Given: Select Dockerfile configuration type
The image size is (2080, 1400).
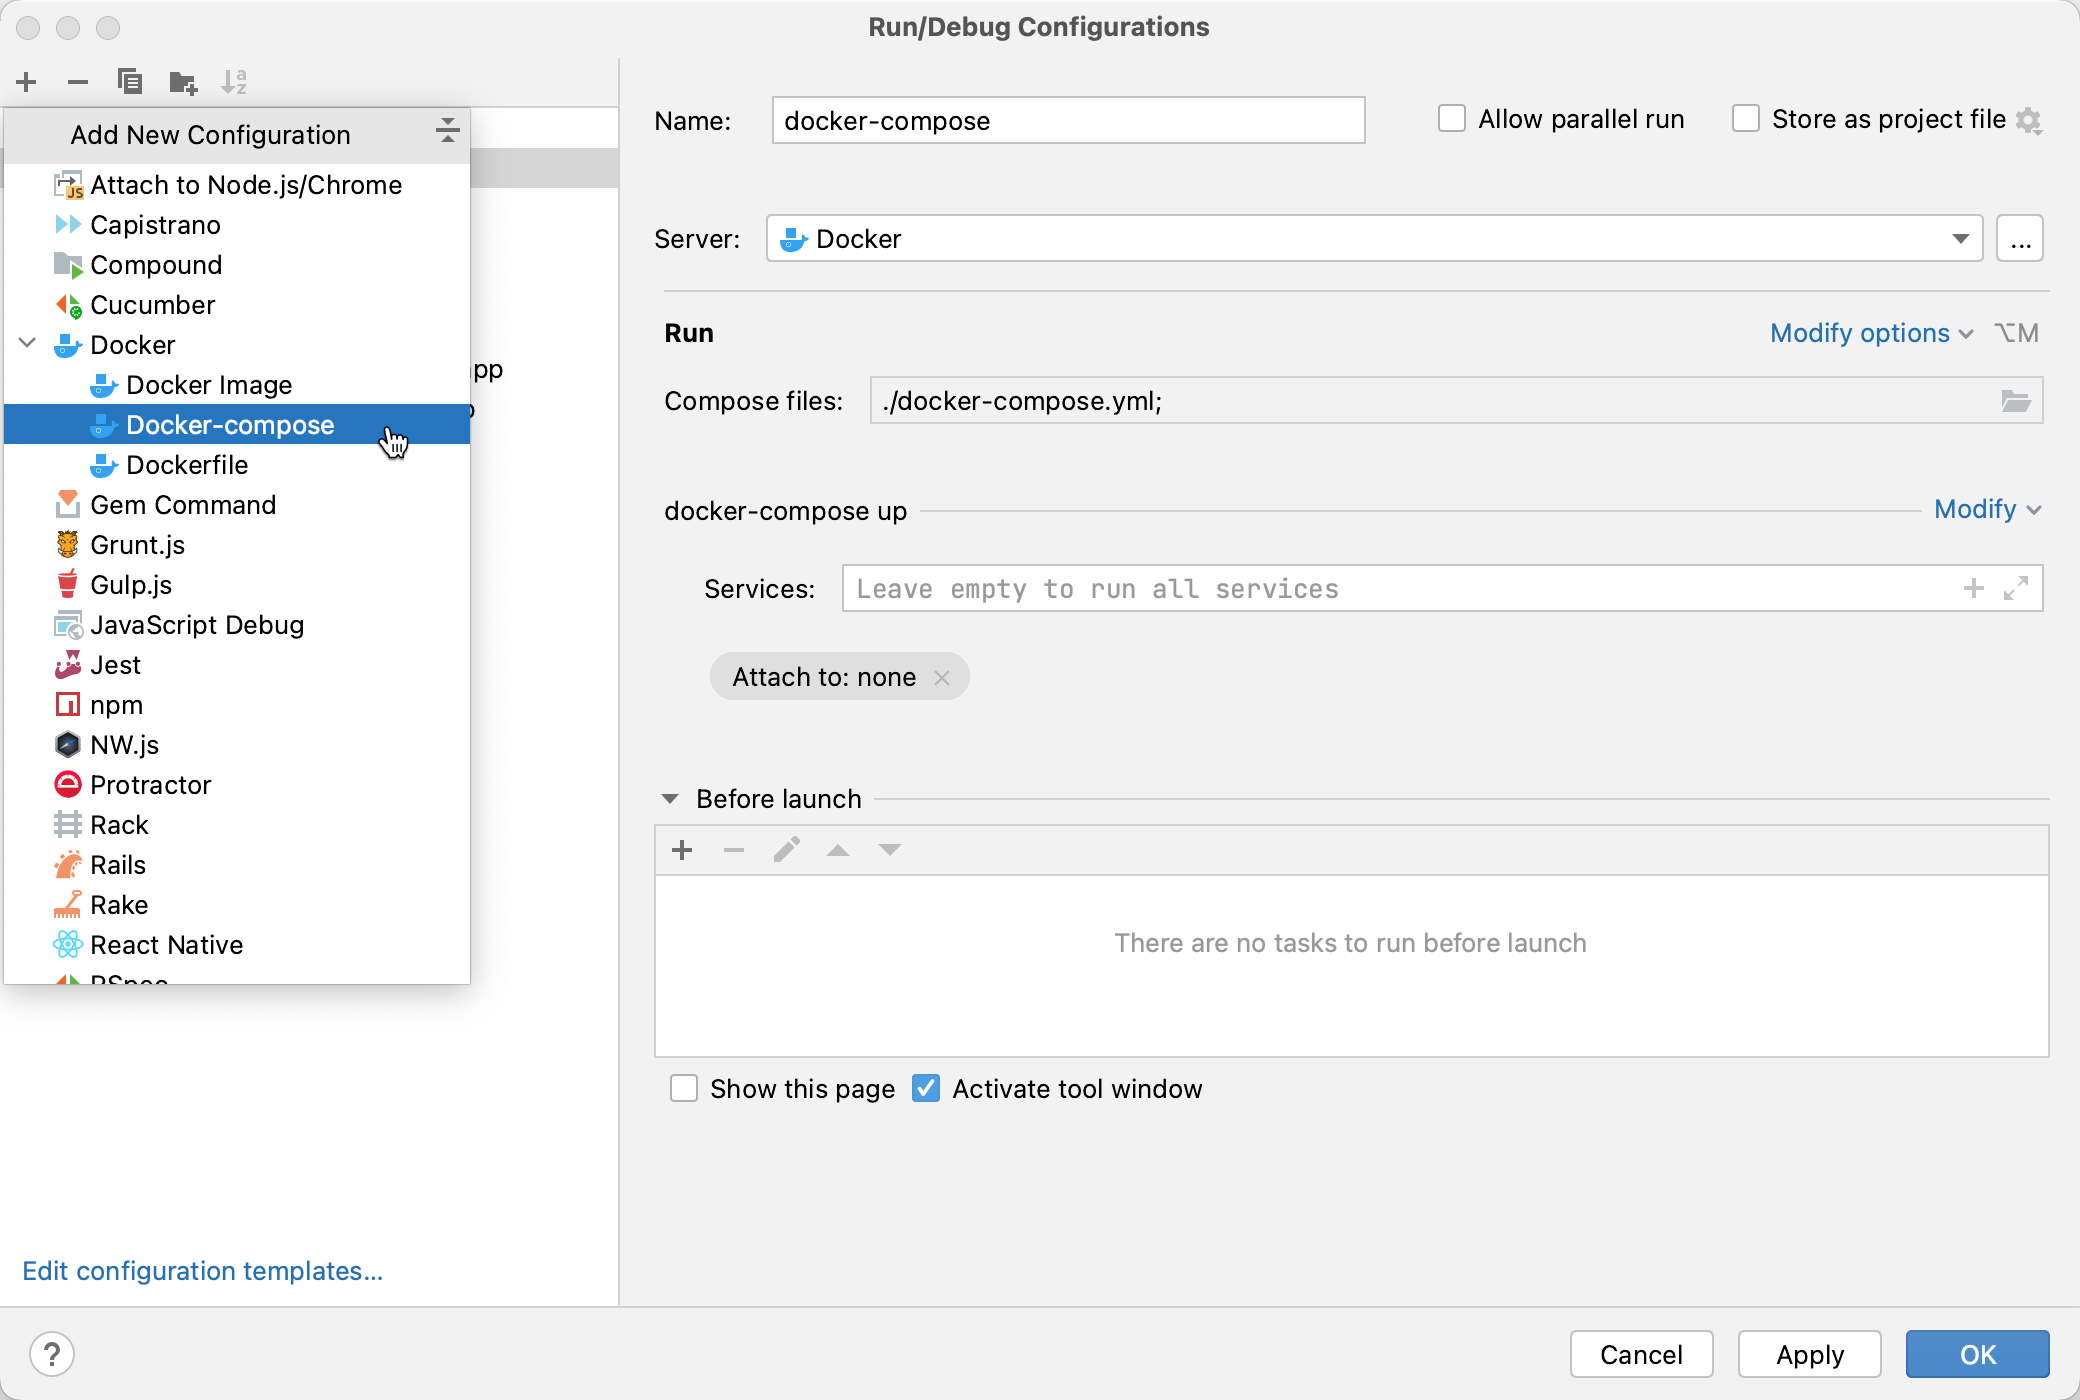Looking at the screenshot, I should 188,464.
